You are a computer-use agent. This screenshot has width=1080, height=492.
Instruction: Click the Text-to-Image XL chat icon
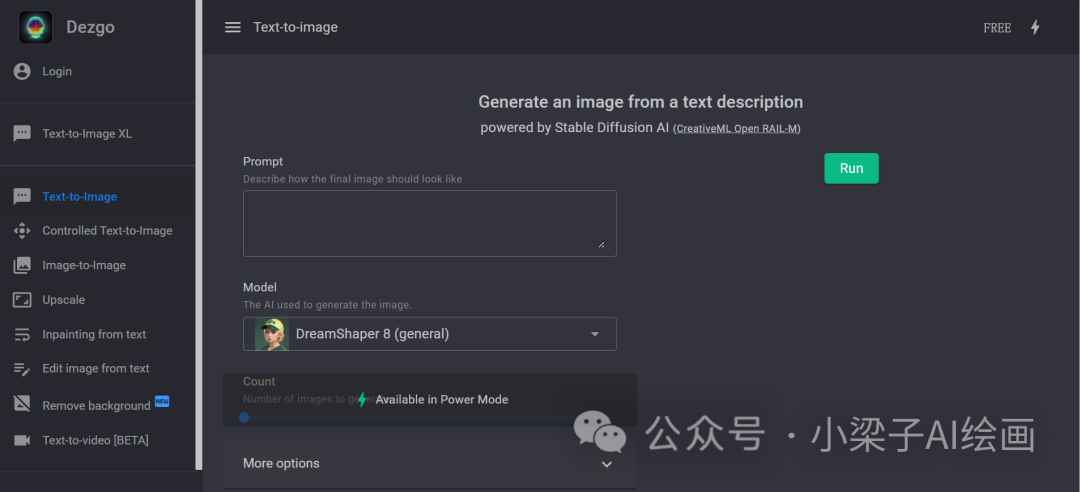pos(22,134)
